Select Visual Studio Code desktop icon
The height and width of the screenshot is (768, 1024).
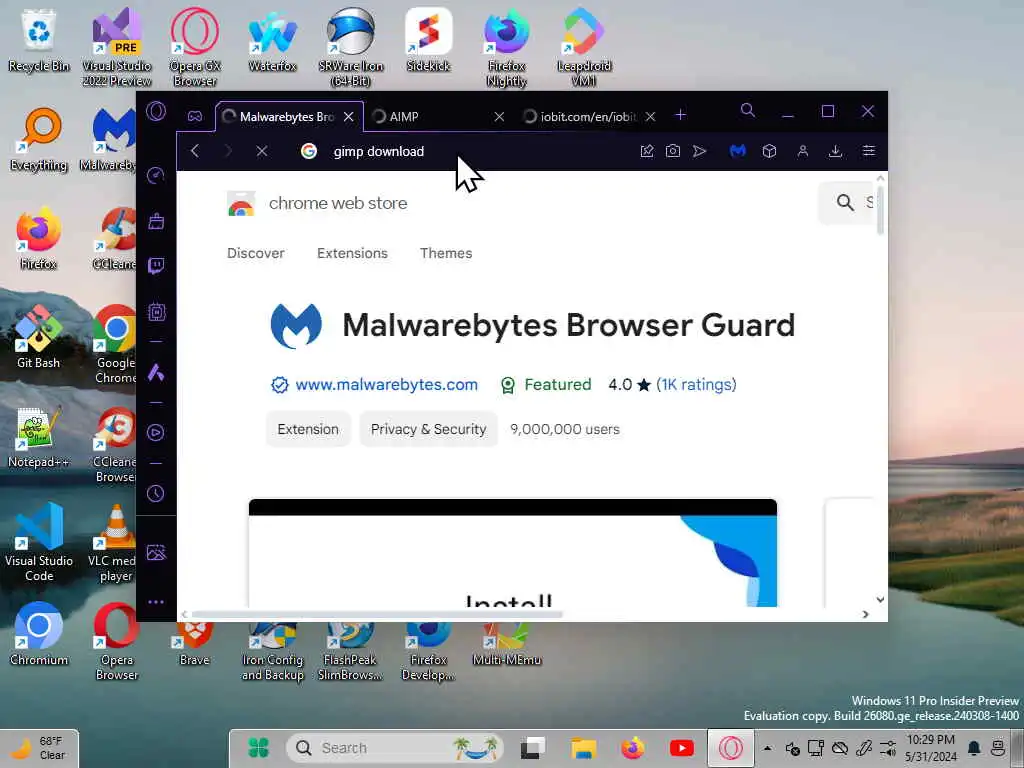[39, 543]
